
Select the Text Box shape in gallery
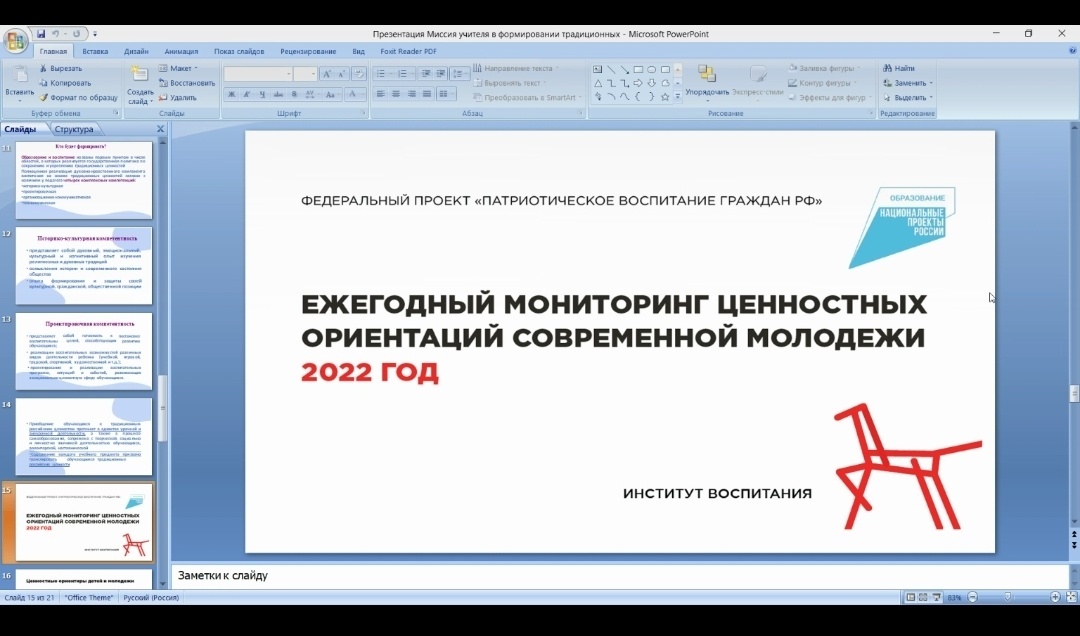coord(597,70)
